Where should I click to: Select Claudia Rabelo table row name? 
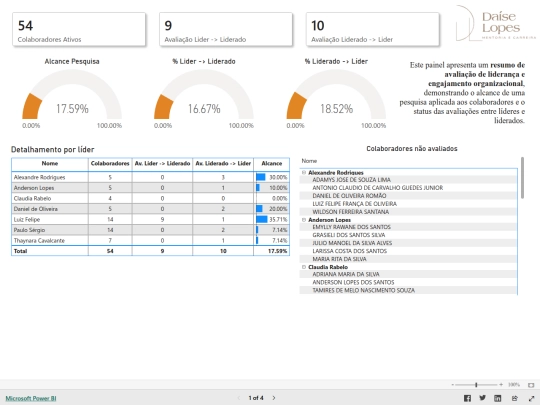[x=32, y=198]
